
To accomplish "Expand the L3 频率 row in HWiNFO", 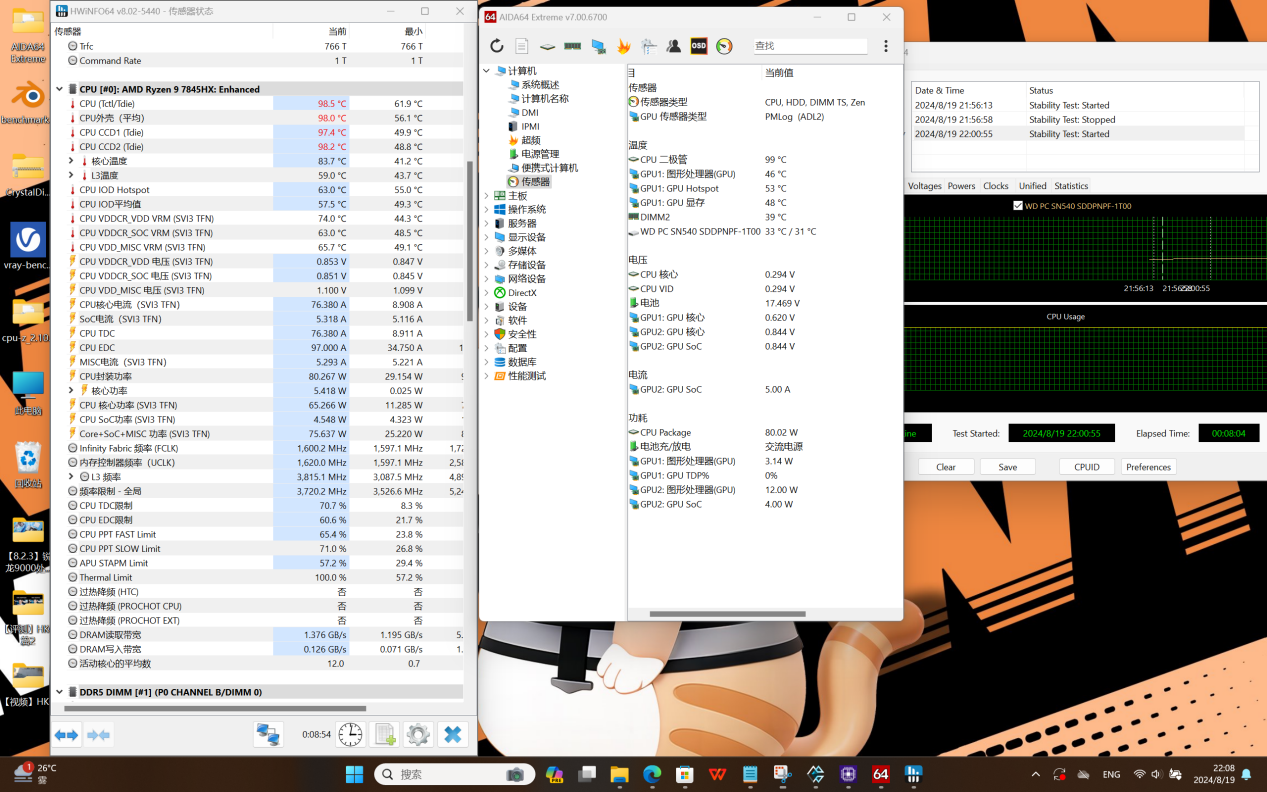I will (71, 477).
